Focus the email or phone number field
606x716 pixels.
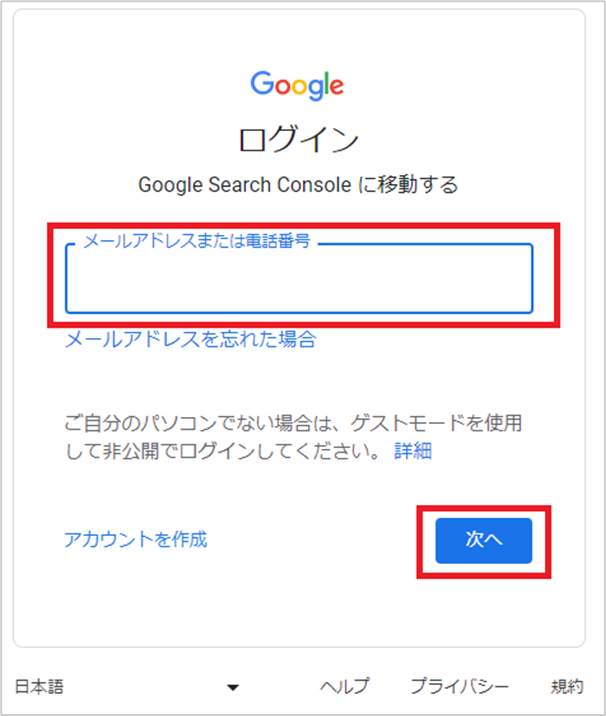(299, 279)
